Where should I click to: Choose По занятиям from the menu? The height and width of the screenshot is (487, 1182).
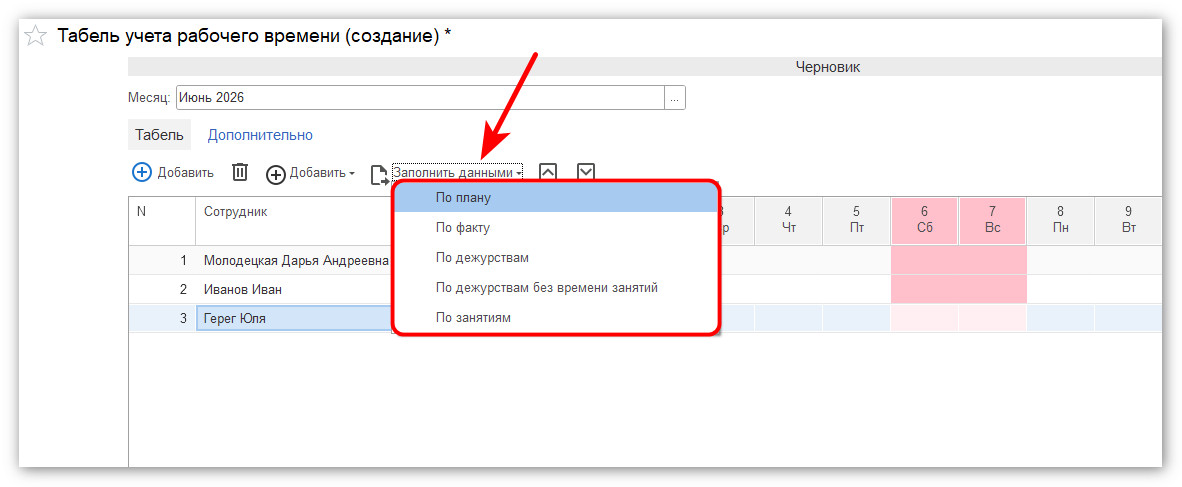pos(555,318)
